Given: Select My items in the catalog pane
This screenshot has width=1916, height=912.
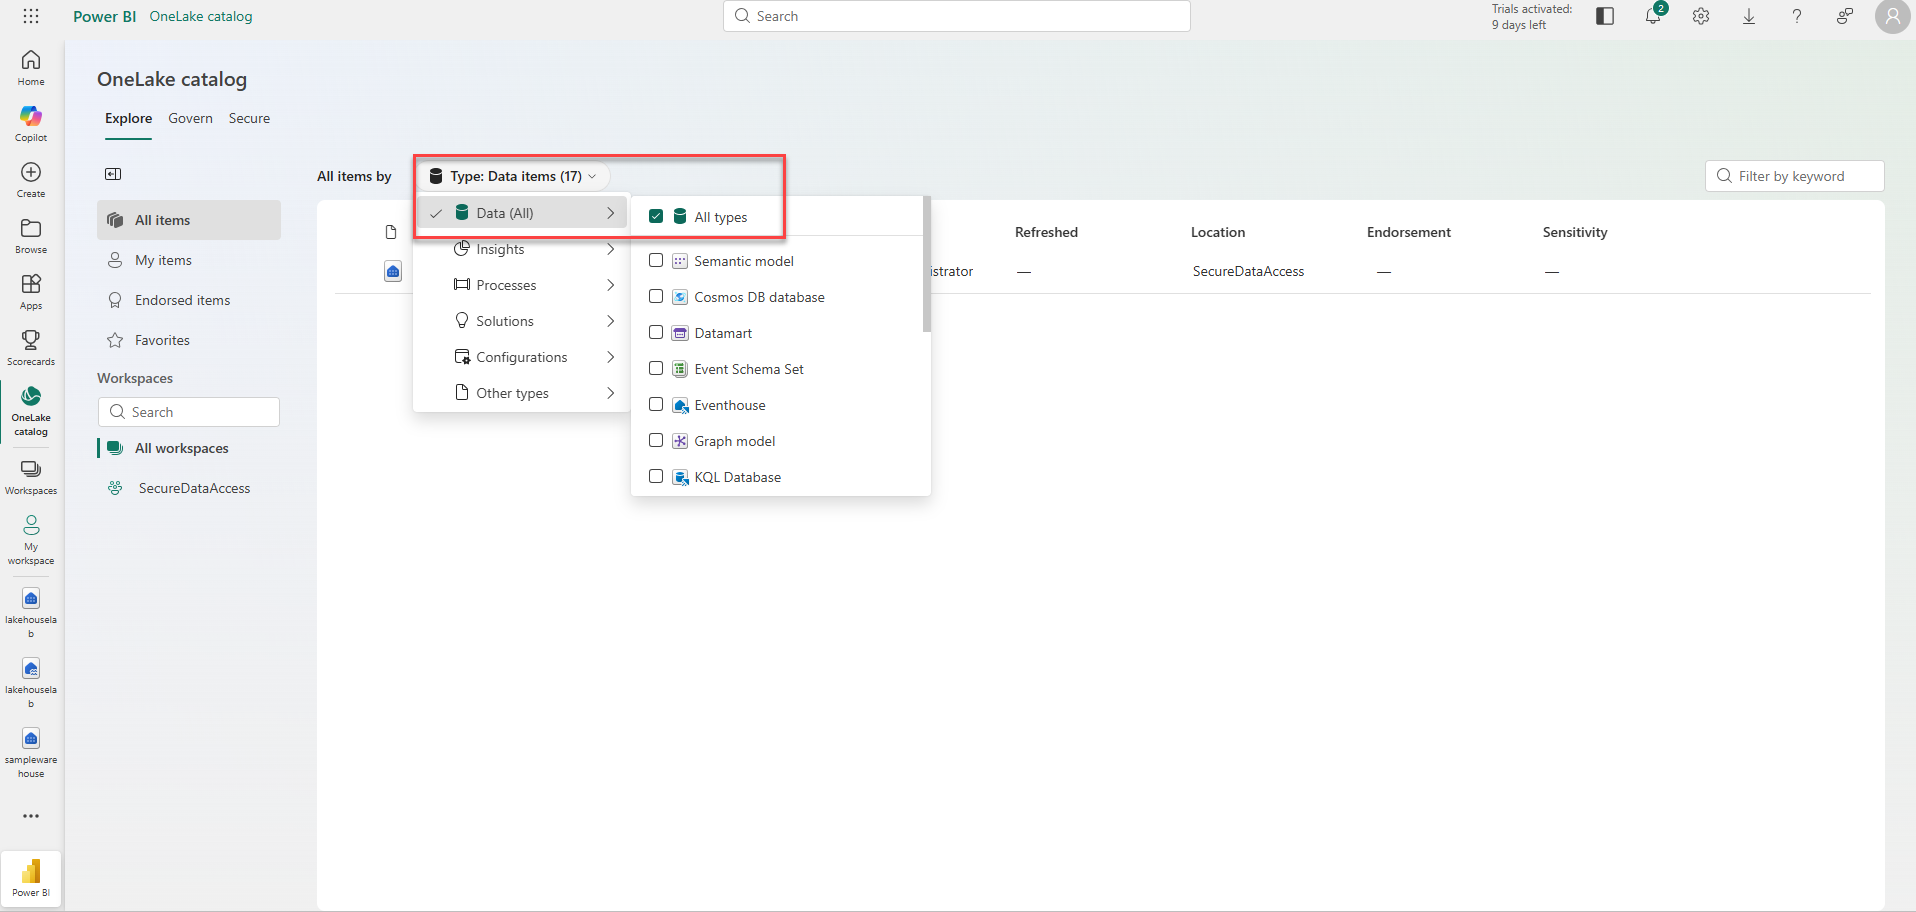Looking at the screenshot, I should (x=189, y=260).
